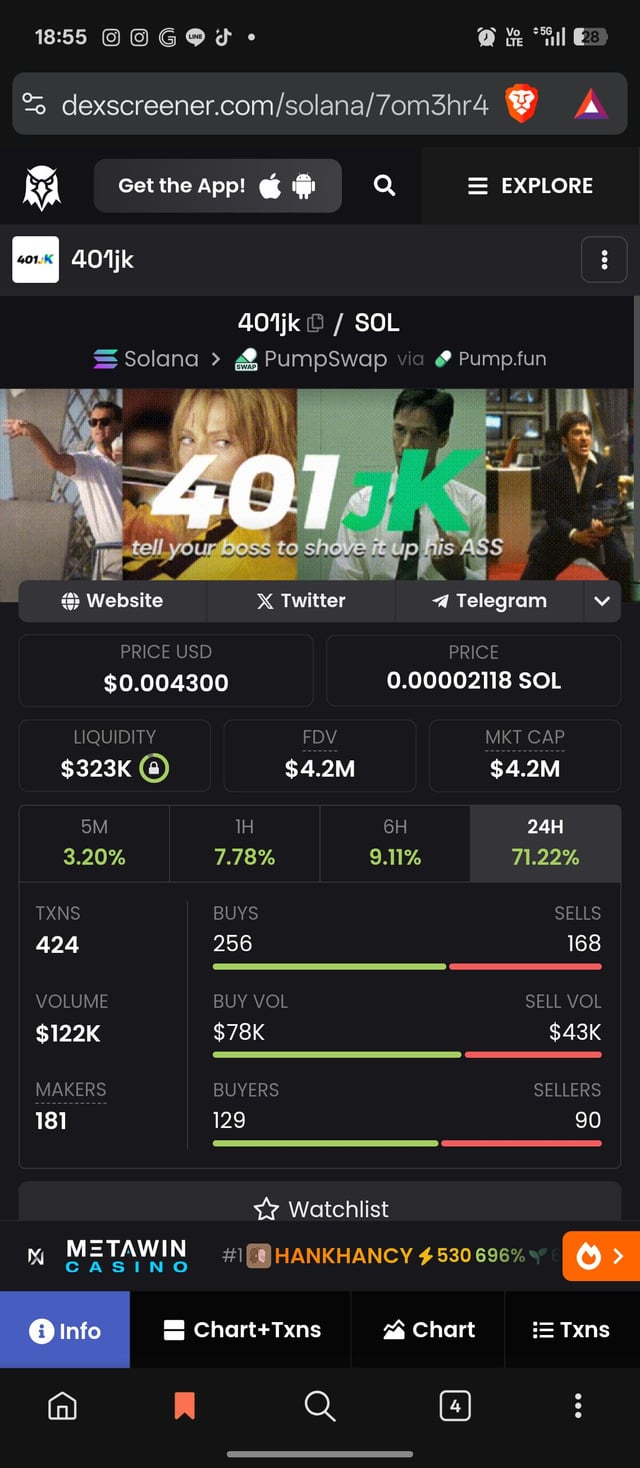Viewport: 640px width, 1468px height.
Task: Tap the Brave shield icon
Action: click(x=522, y=103)
